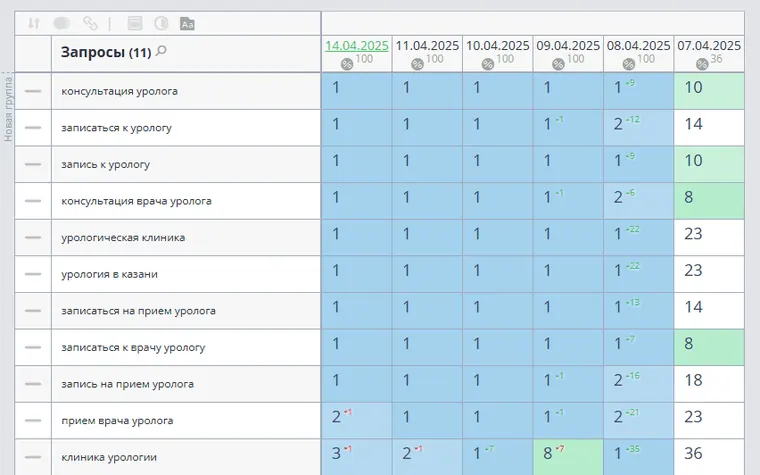Click position 18 for запись на прием уролога
The width and height of the screenshot is (760, 475).
(693, 380)
